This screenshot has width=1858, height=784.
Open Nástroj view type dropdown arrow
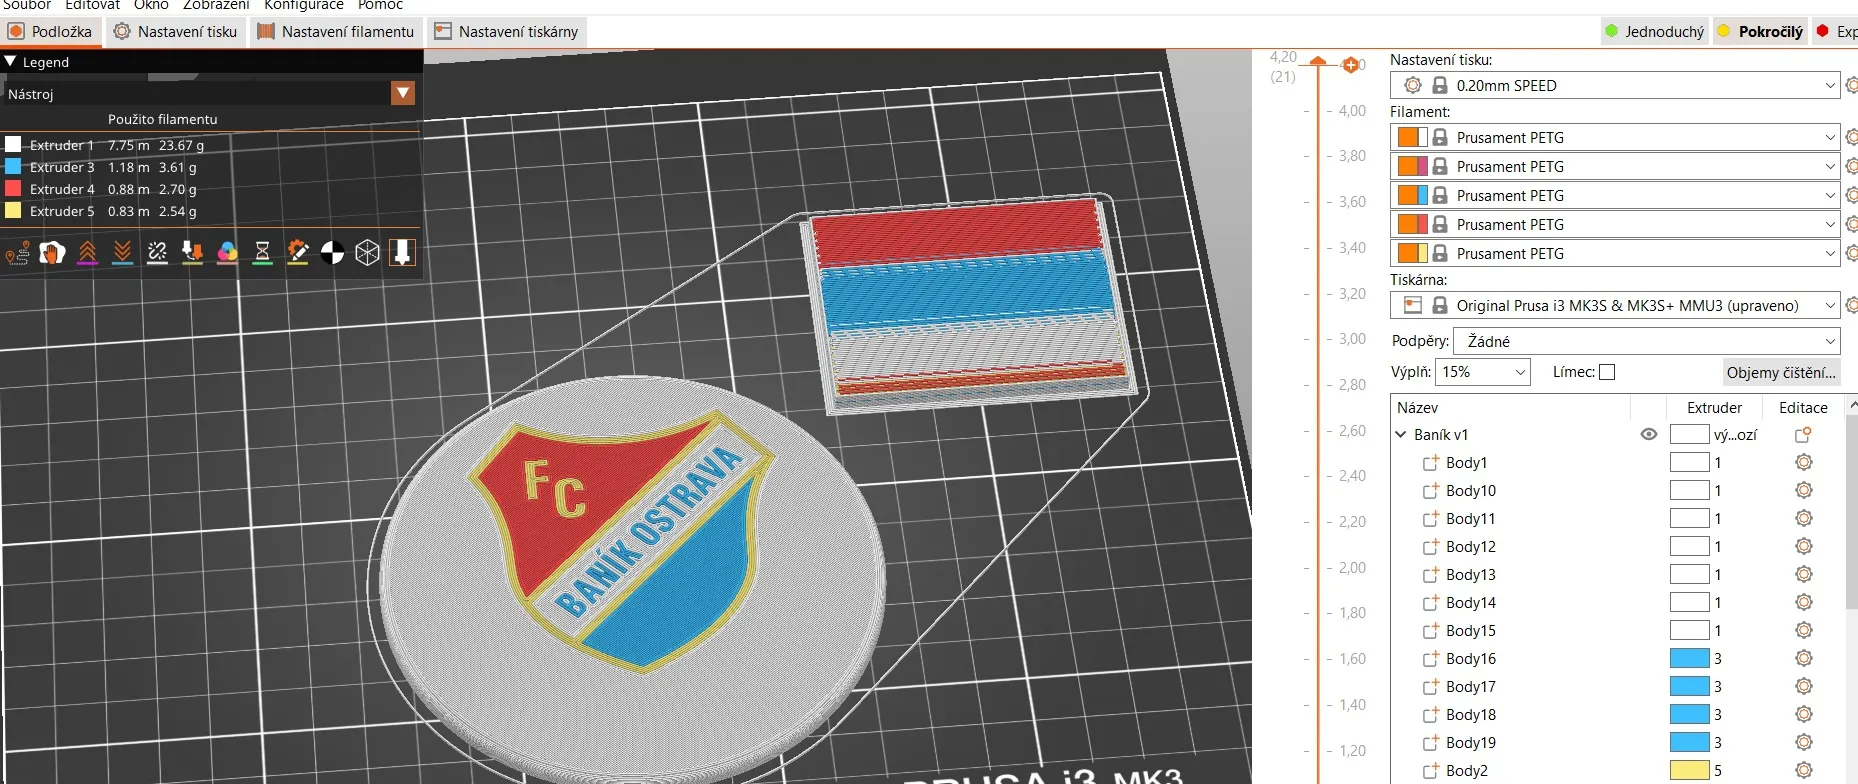click(x=403, y=93)
